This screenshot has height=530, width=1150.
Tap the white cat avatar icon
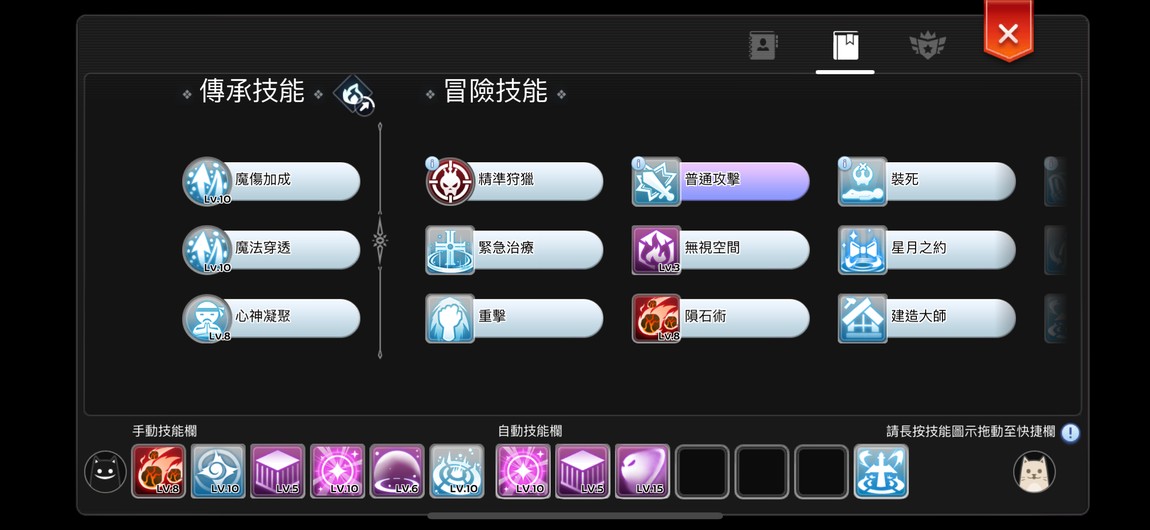point(1034,471)
